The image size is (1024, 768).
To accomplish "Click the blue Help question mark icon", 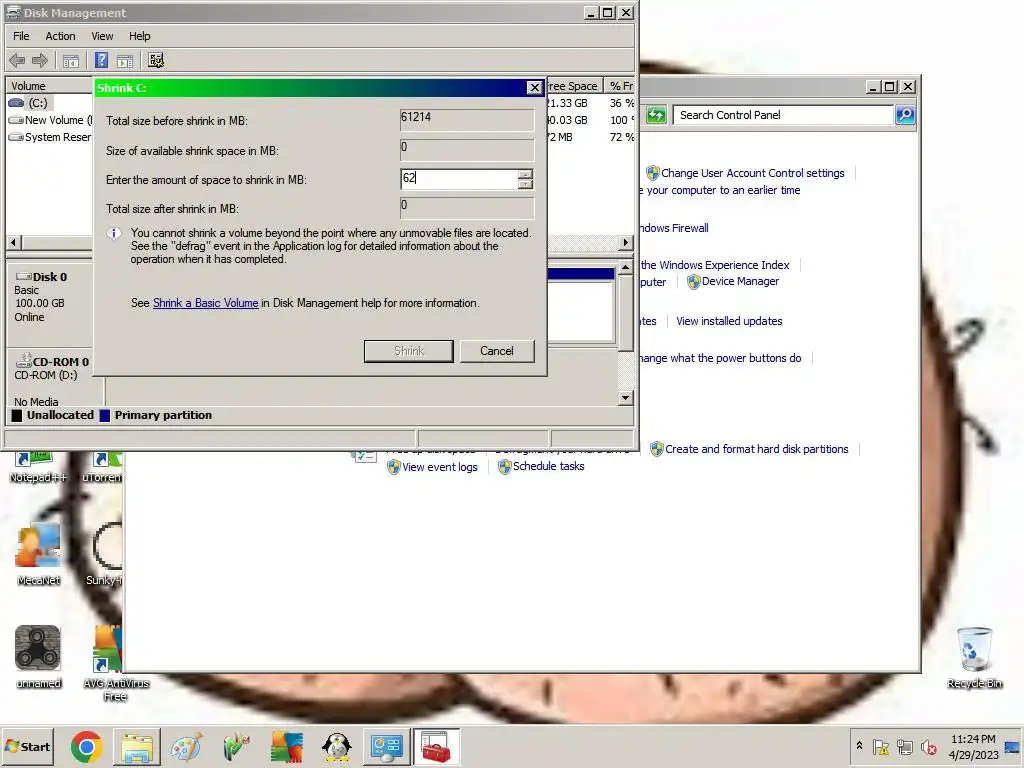I will [101, 61].
